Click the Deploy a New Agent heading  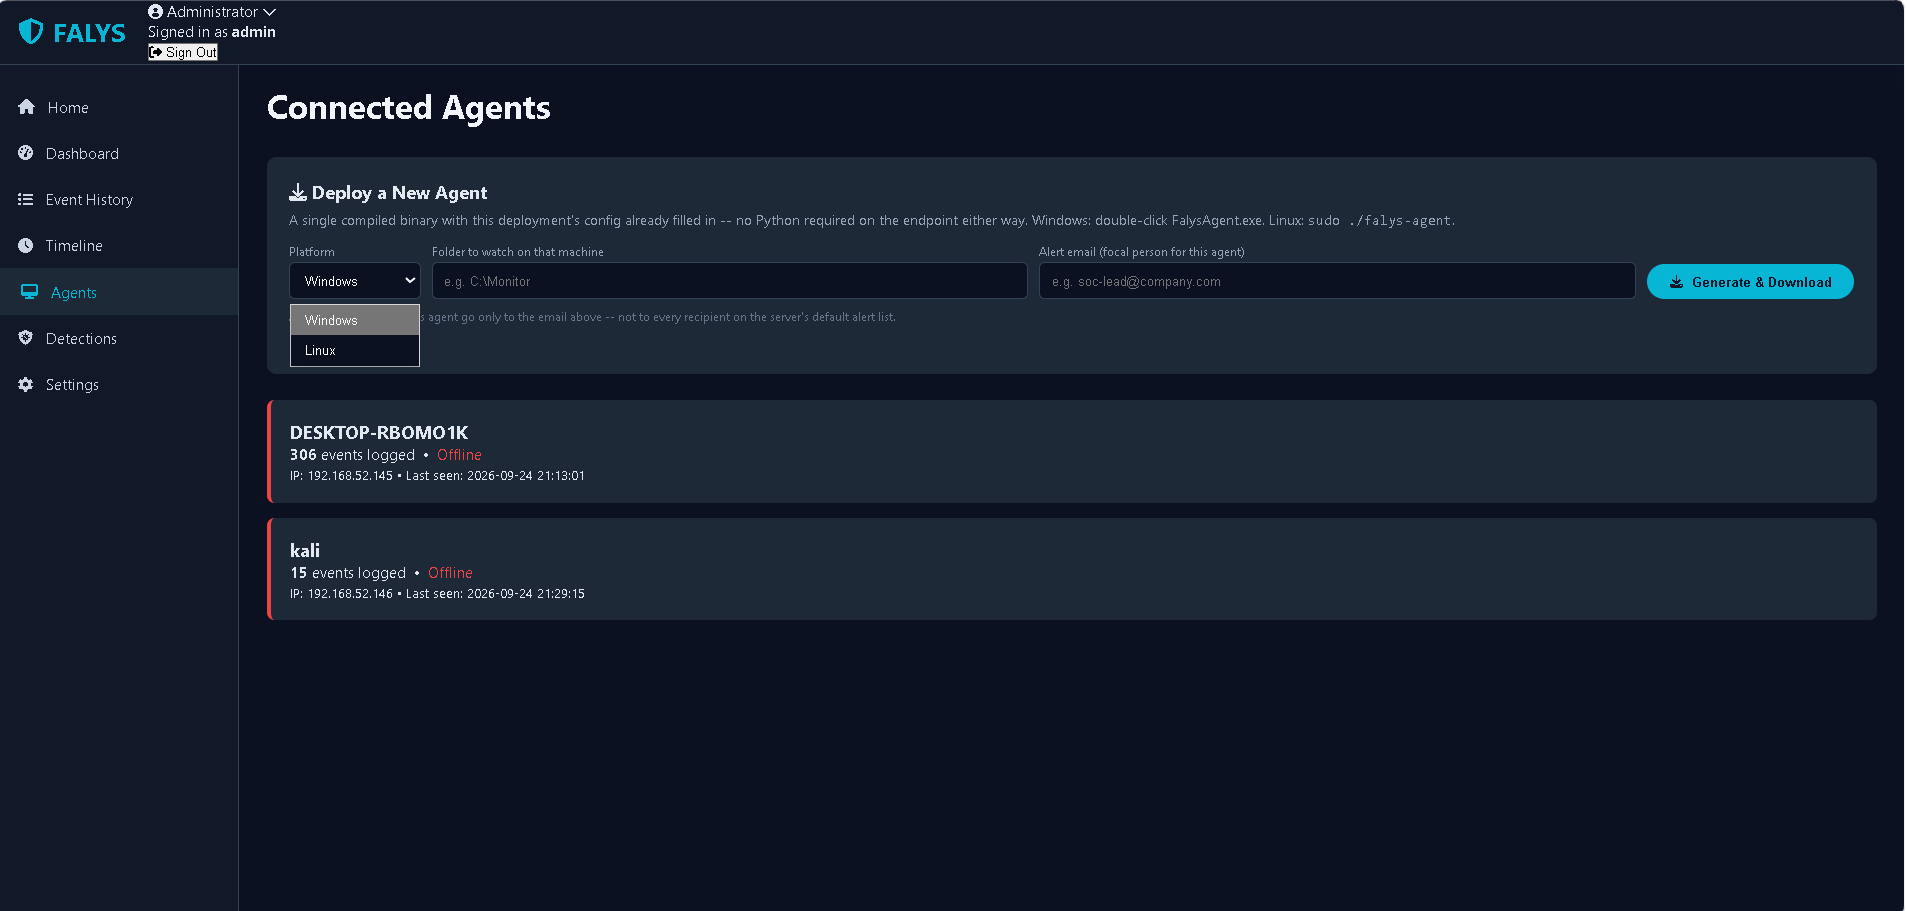399,193
